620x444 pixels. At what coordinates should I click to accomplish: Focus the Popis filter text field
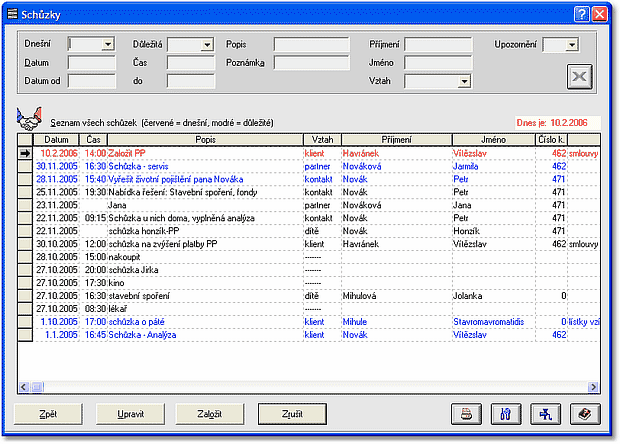pos(311,45)
